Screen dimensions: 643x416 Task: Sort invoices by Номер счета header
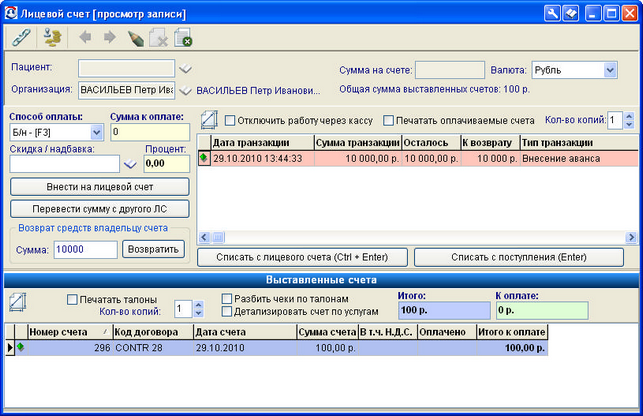point(69,332)
